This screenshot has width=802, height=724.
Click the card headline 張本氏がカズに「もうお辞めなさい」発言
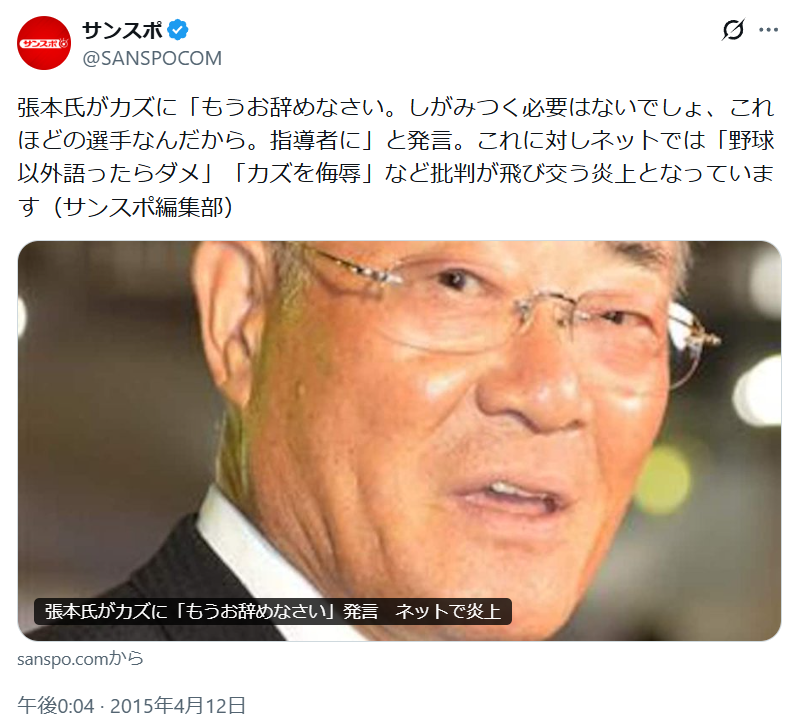[211, 612]
